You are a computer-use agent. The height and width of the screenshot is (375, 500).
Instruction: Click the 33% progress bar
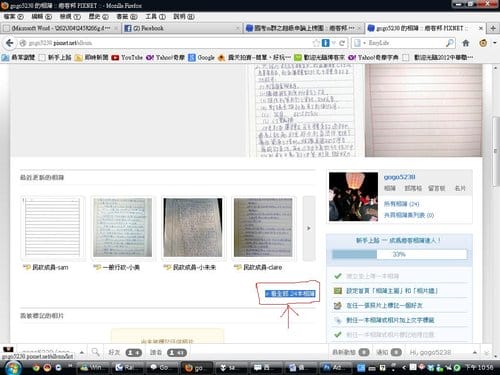coord(399,254)
